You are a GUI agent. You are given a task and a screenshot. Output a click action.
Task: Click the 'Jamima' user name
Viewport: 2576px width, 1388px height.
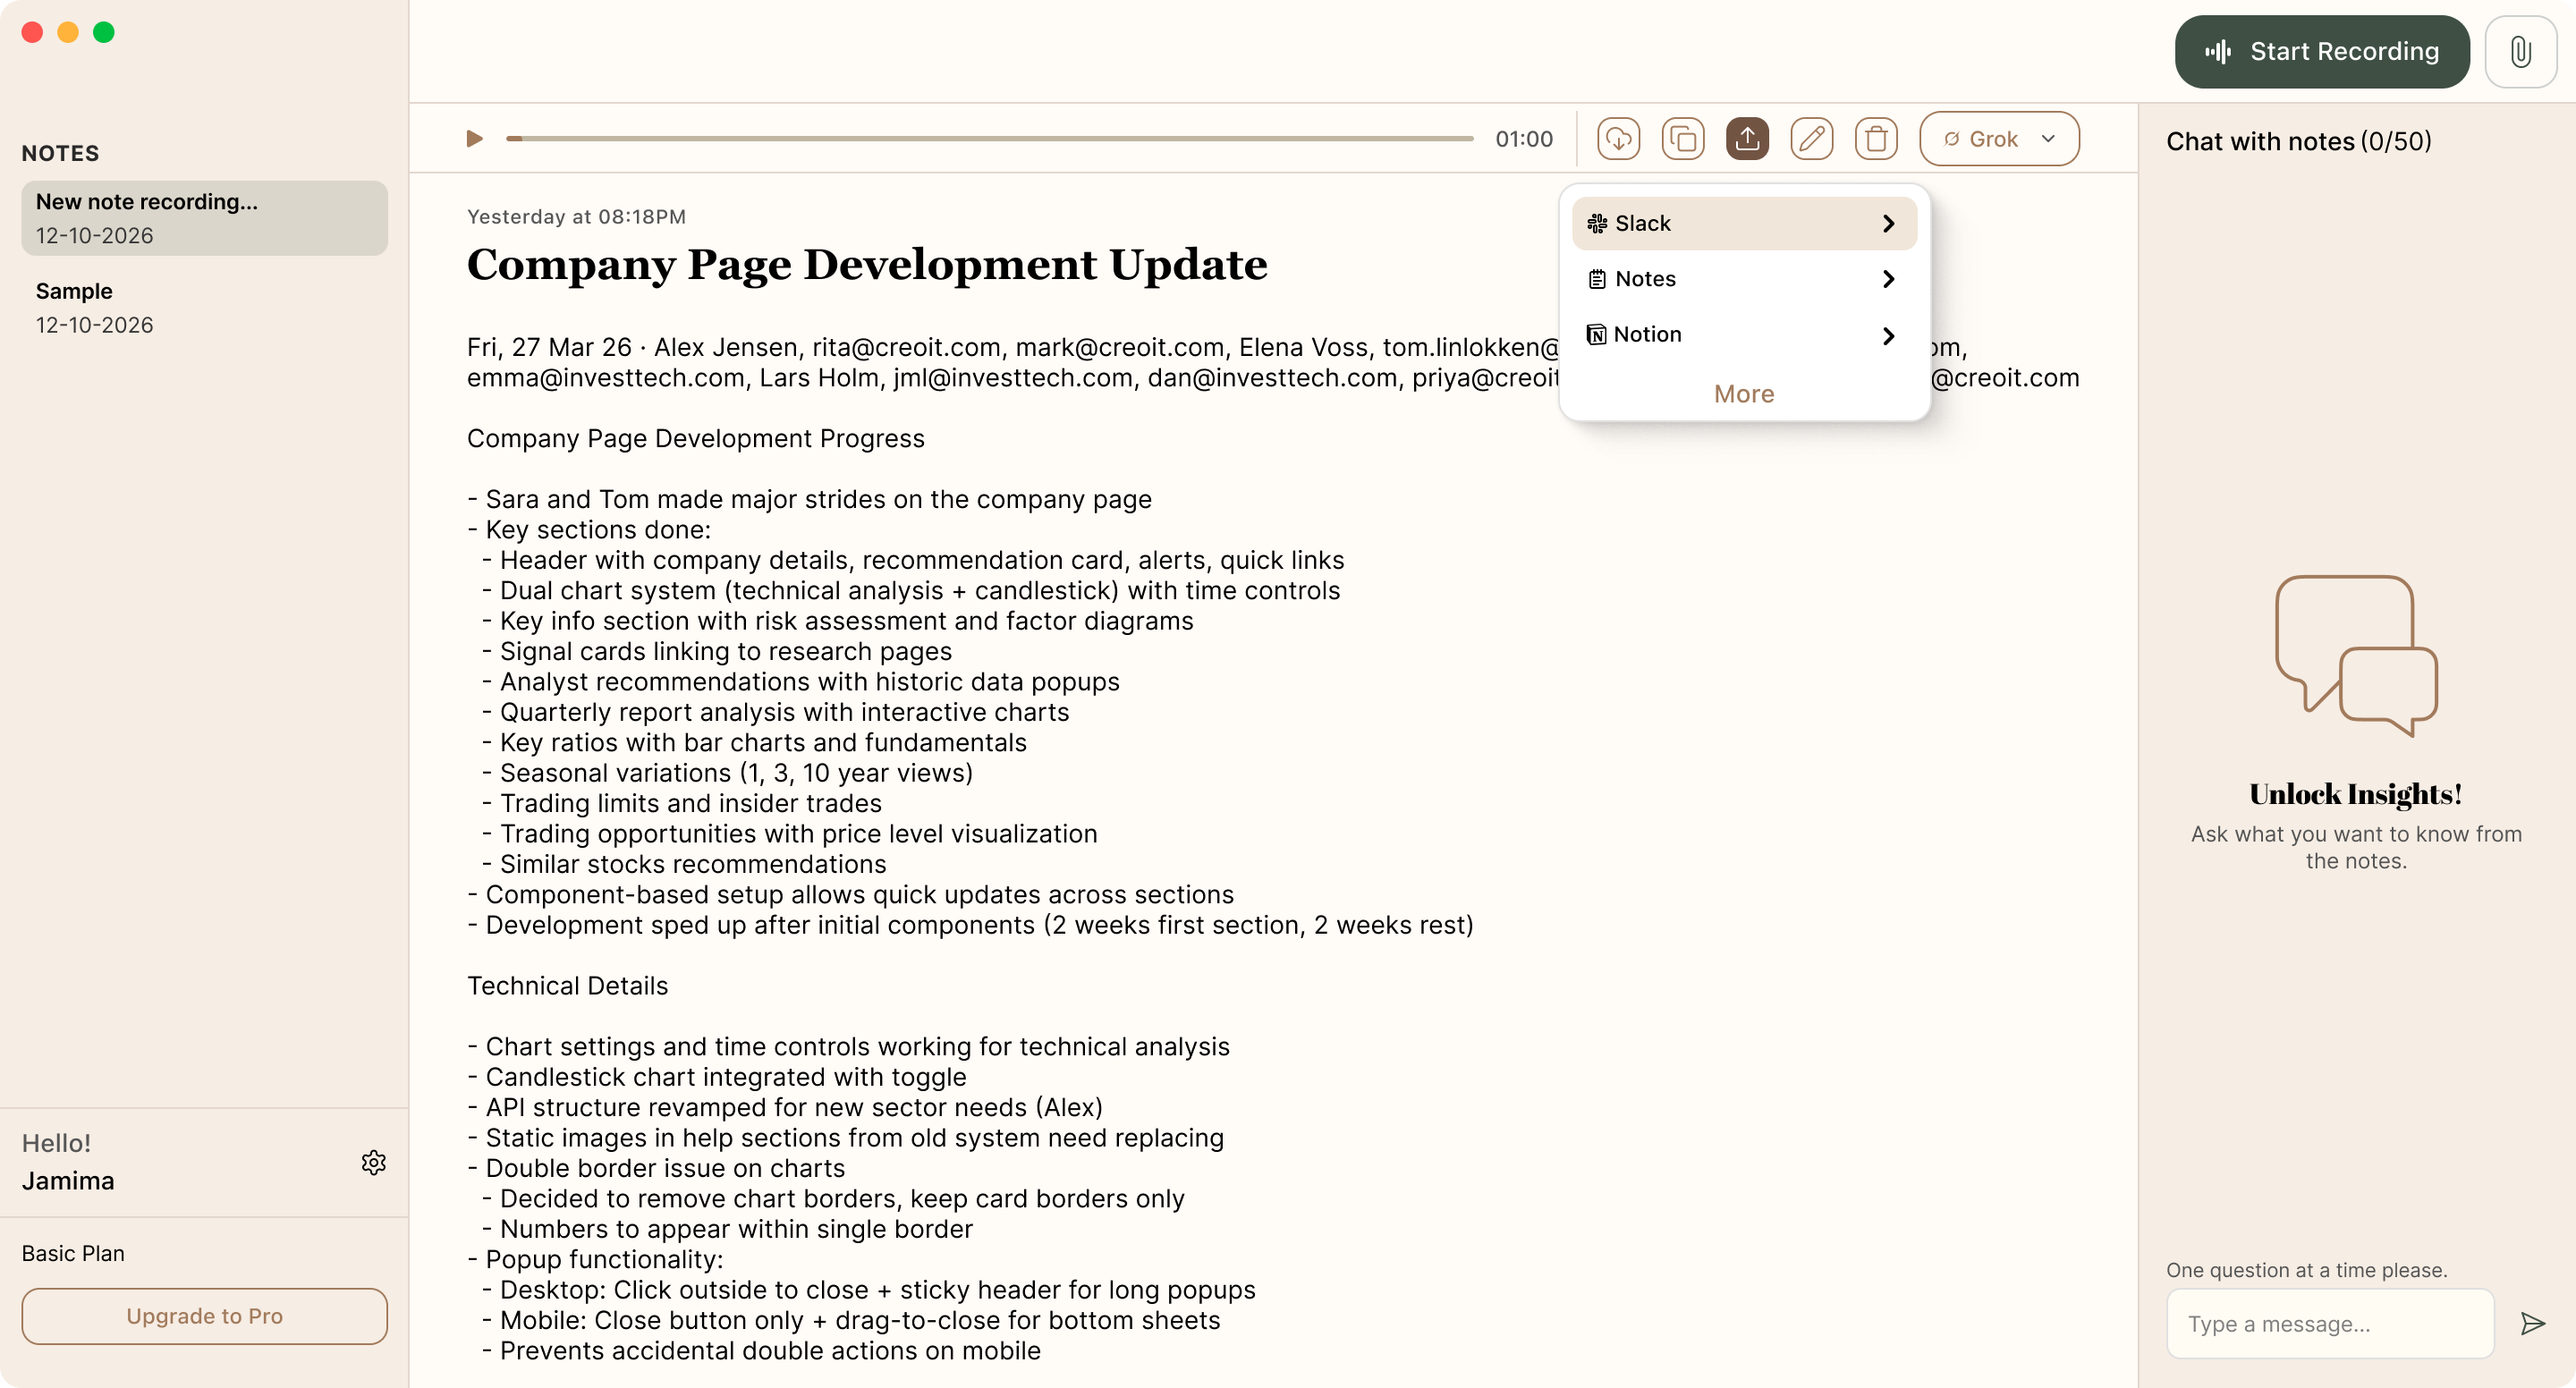[x=68, y=1181]
